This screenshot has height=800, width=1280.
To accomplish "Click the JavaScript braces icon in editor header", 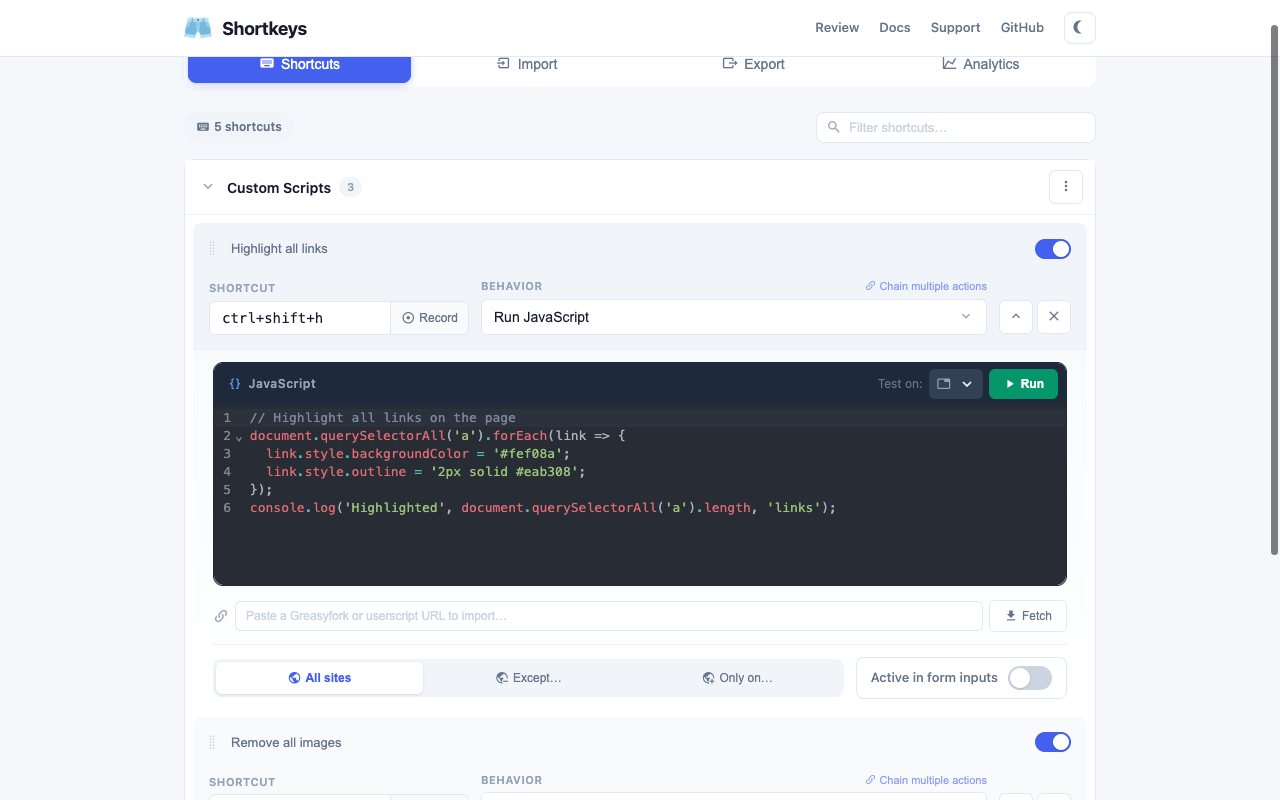I will (235, 384).
